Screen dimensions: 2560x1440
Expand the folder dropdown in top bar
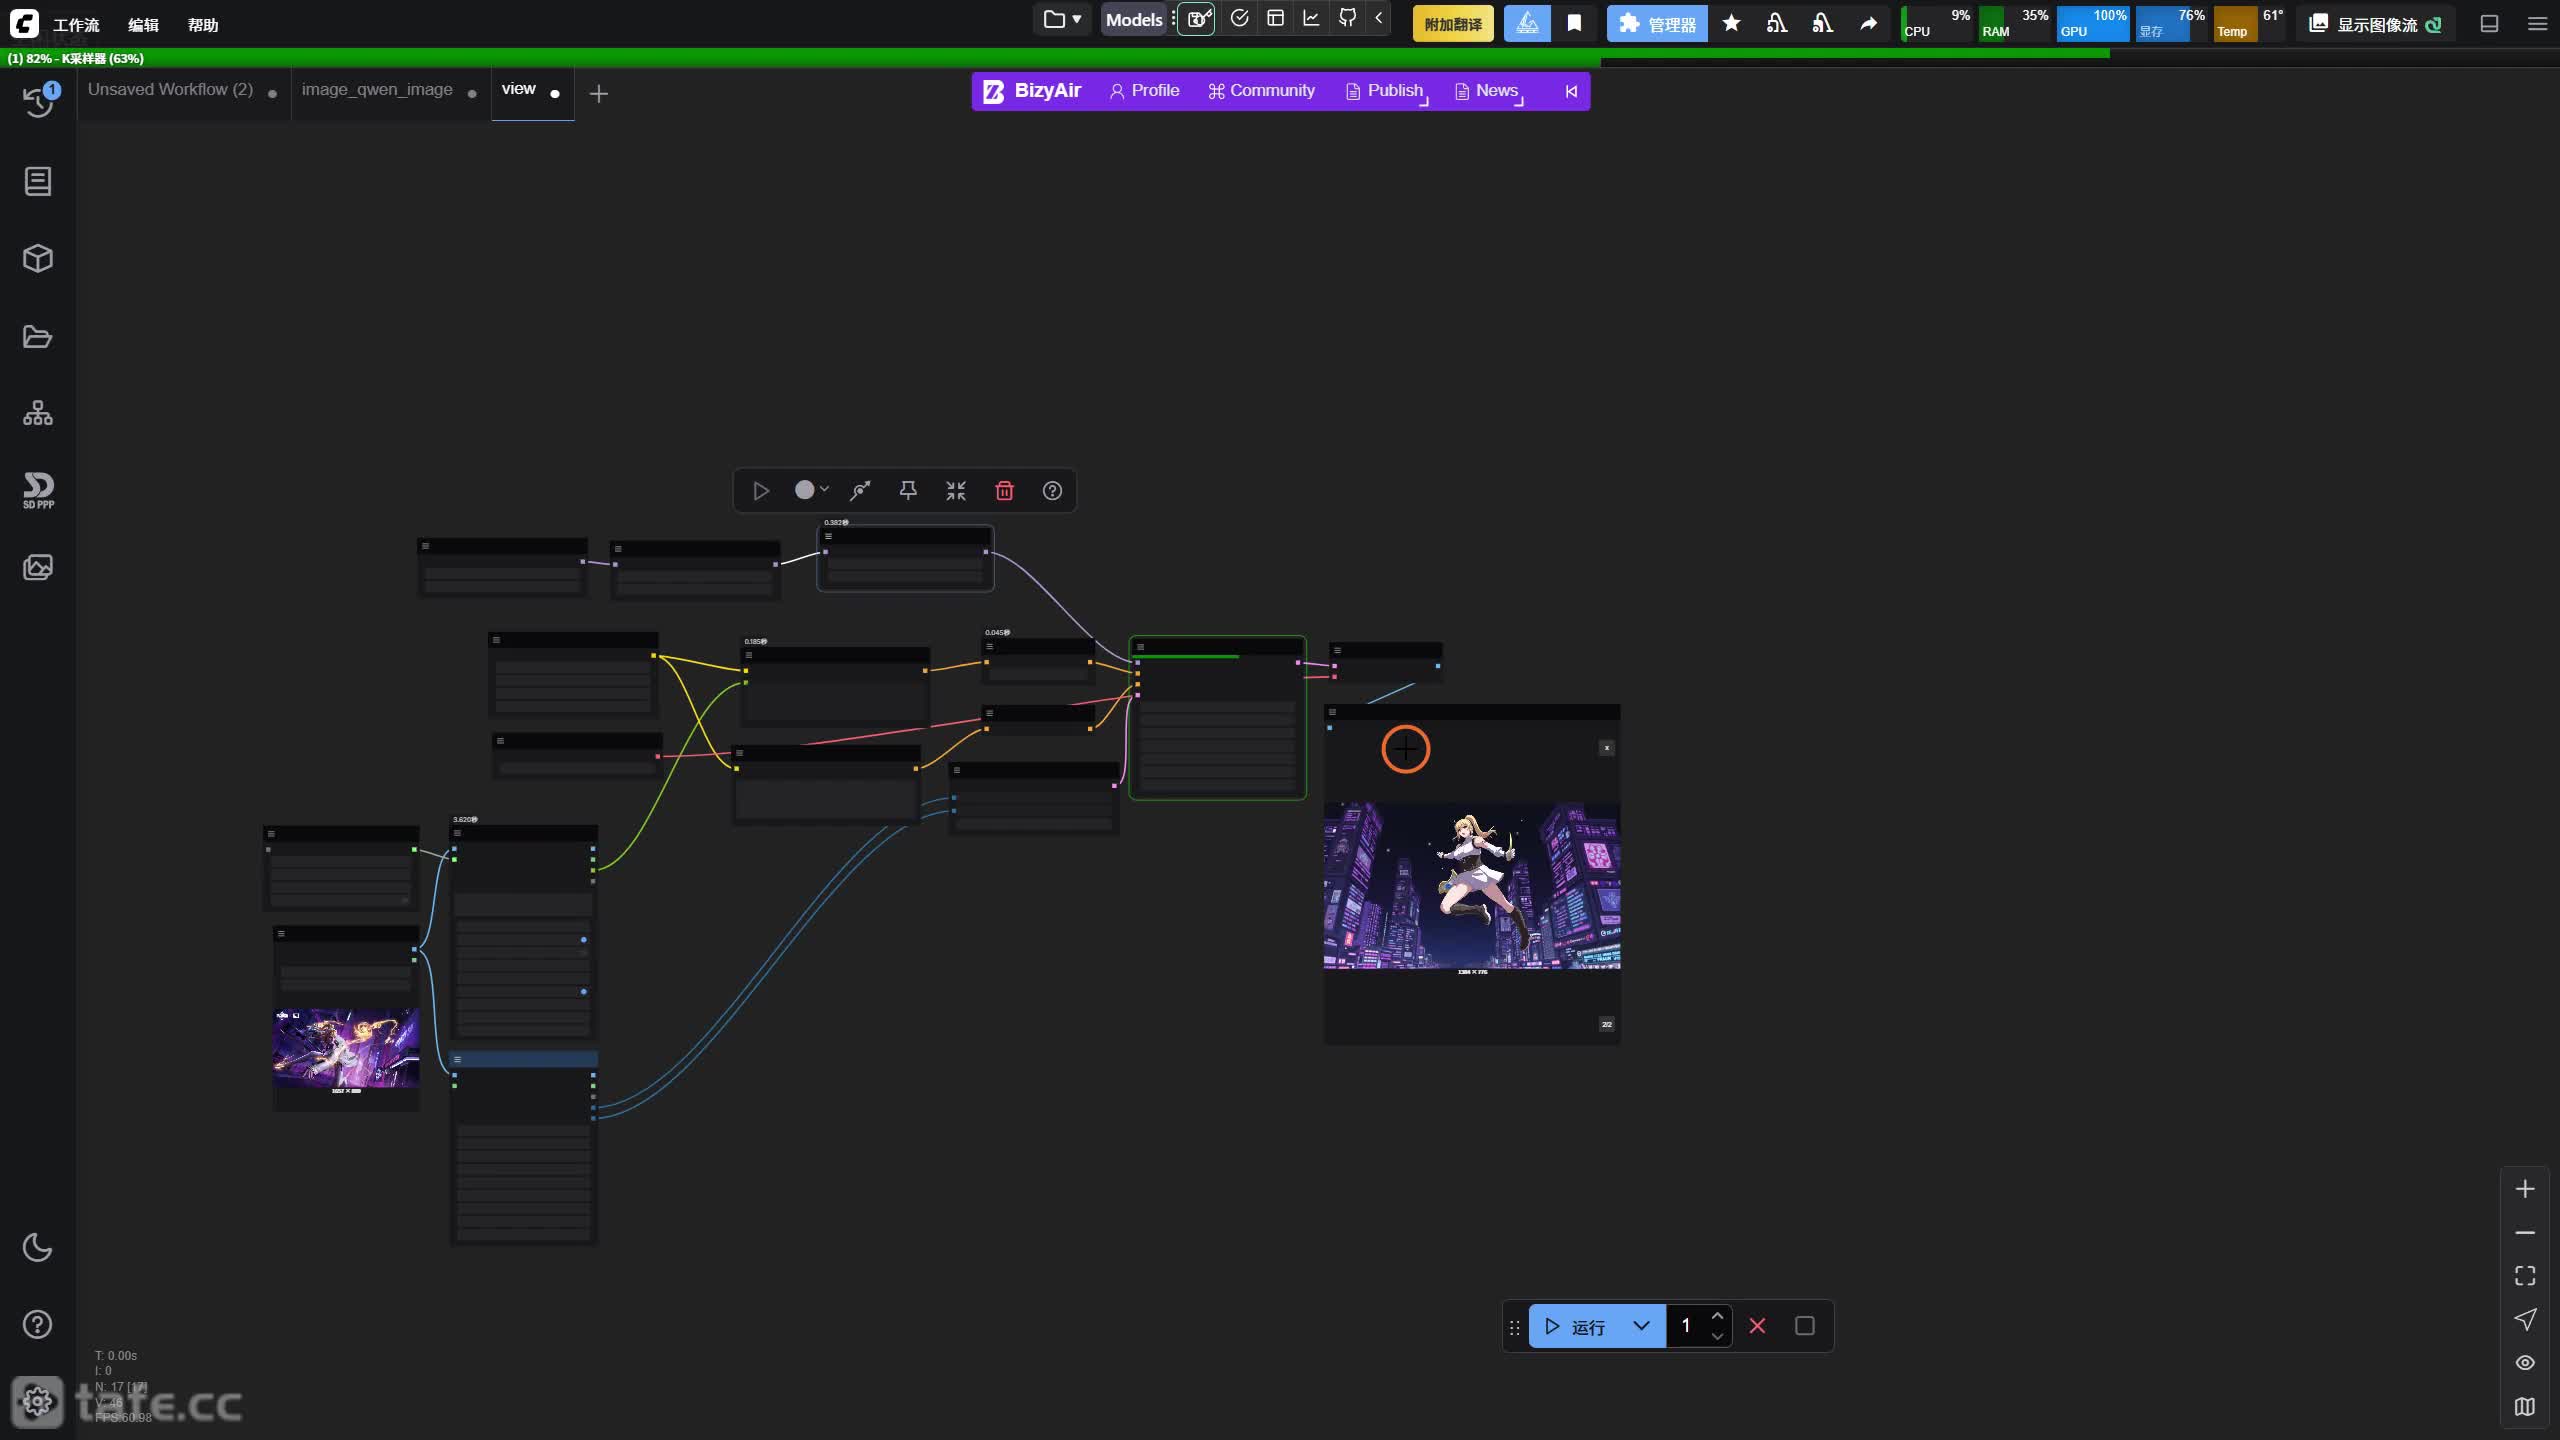(1062, 19)
